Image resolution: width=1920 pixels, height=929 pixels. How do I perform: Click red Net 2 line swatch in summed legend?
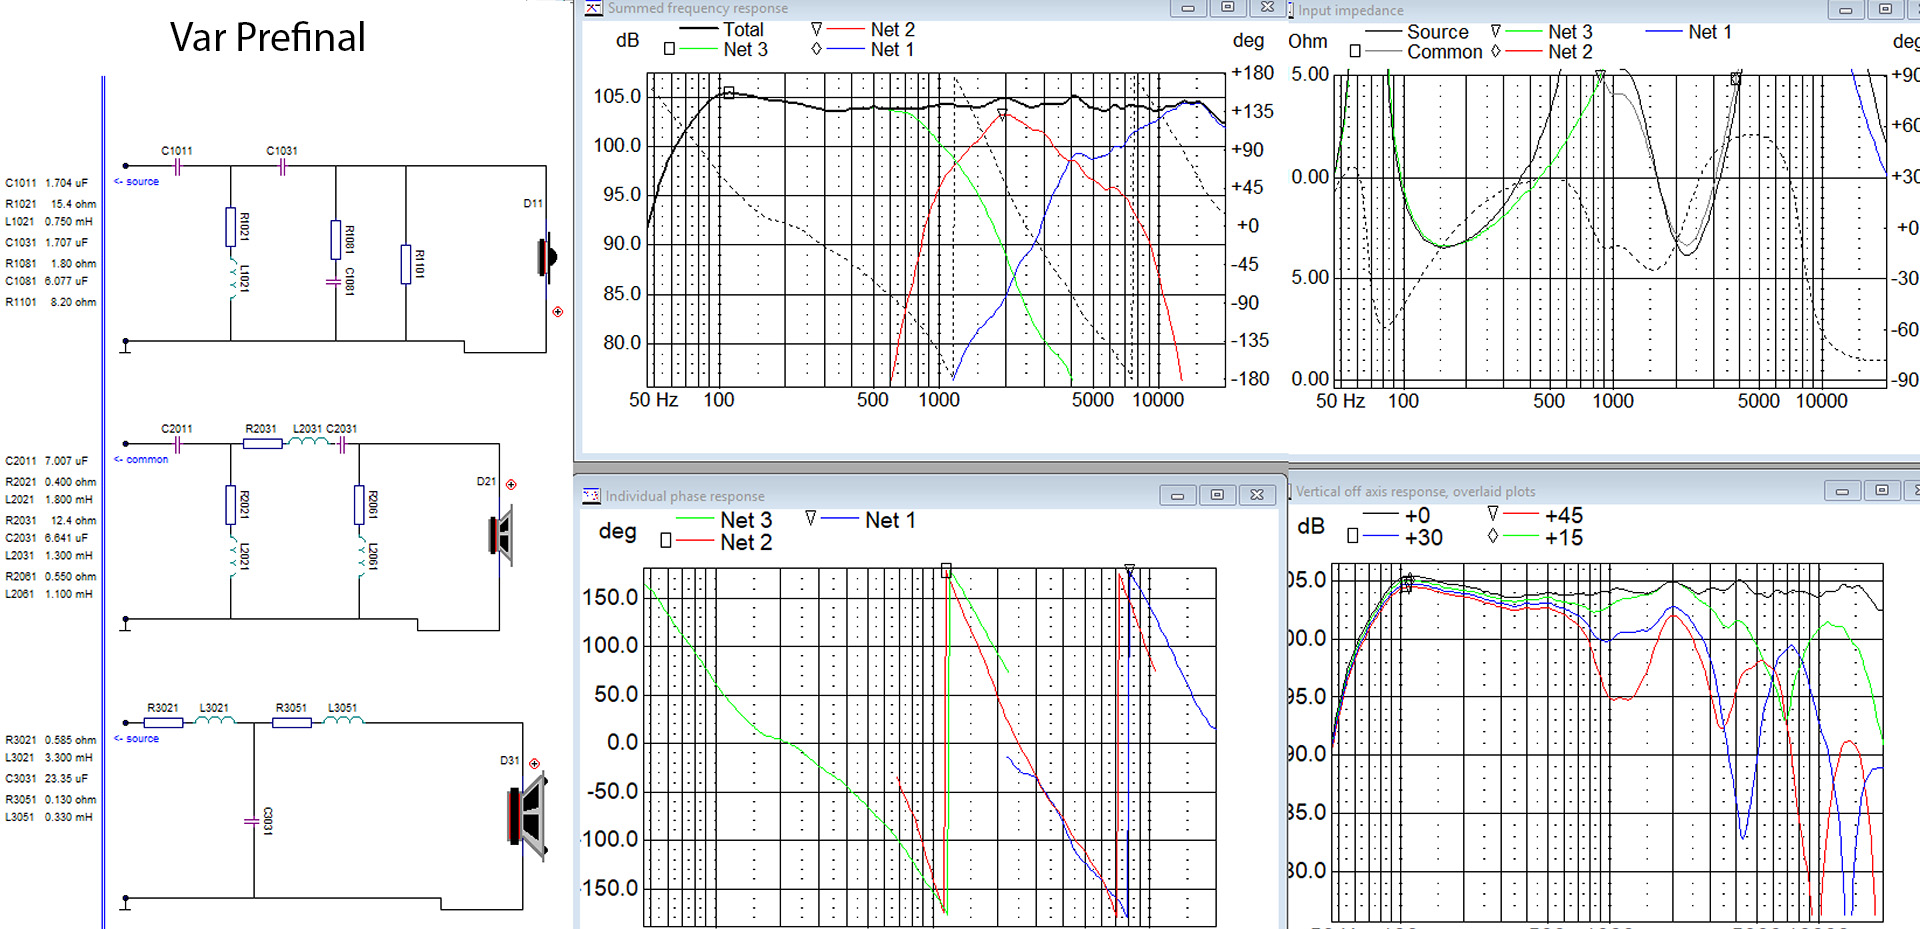pyautogui.click(x=845, y=30)
